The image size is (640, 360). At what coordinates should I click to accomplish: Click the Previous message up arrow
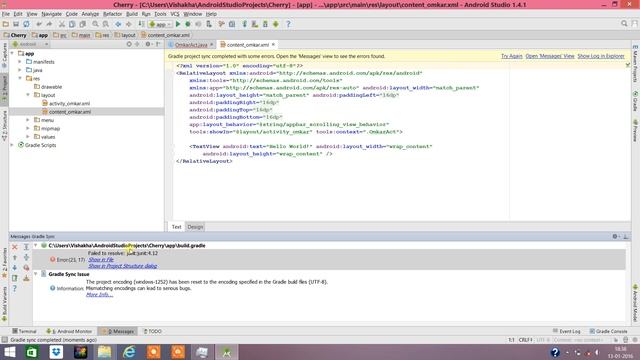coord(15,258)
